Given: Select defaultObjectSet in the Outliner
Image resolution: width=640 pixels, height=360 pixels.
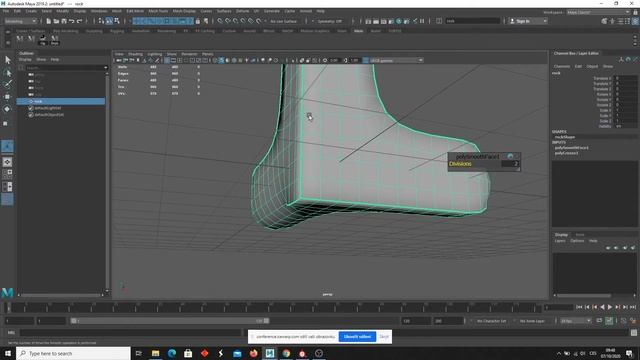Looking at the screenshot, I should [49, 115].
